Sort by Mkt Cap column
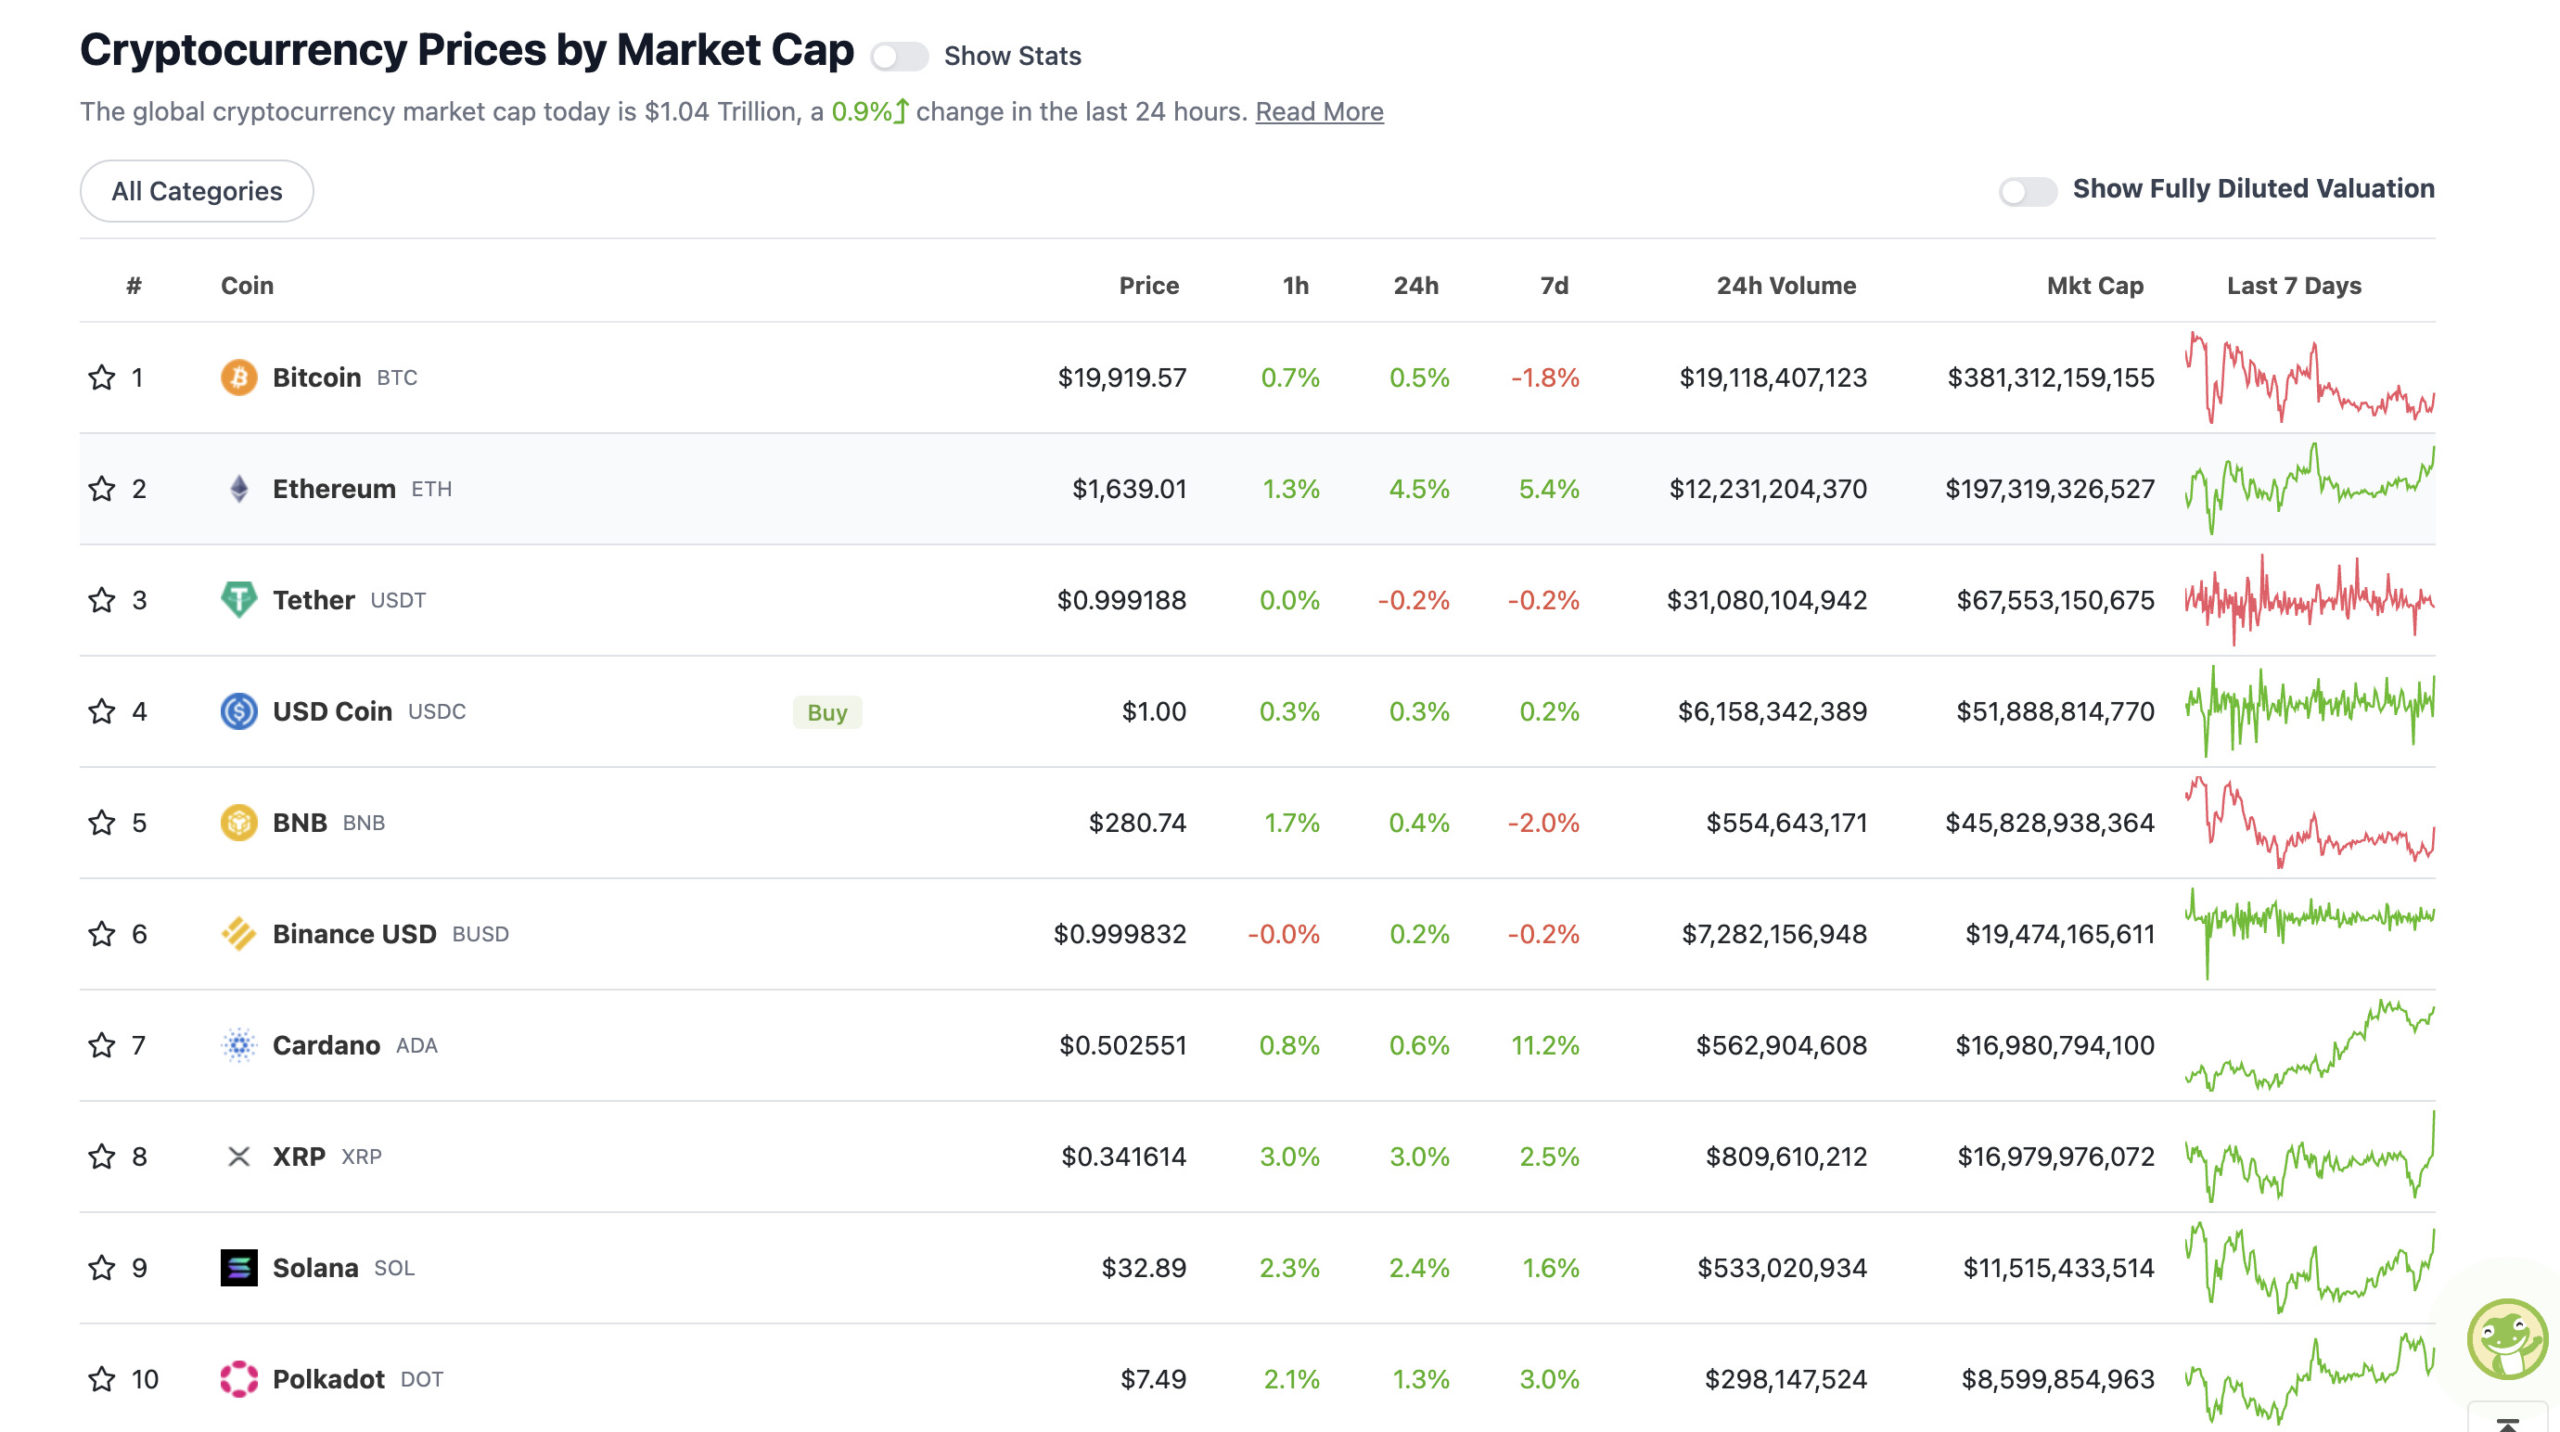Screen dimensions: 2560x1432 2095,285
